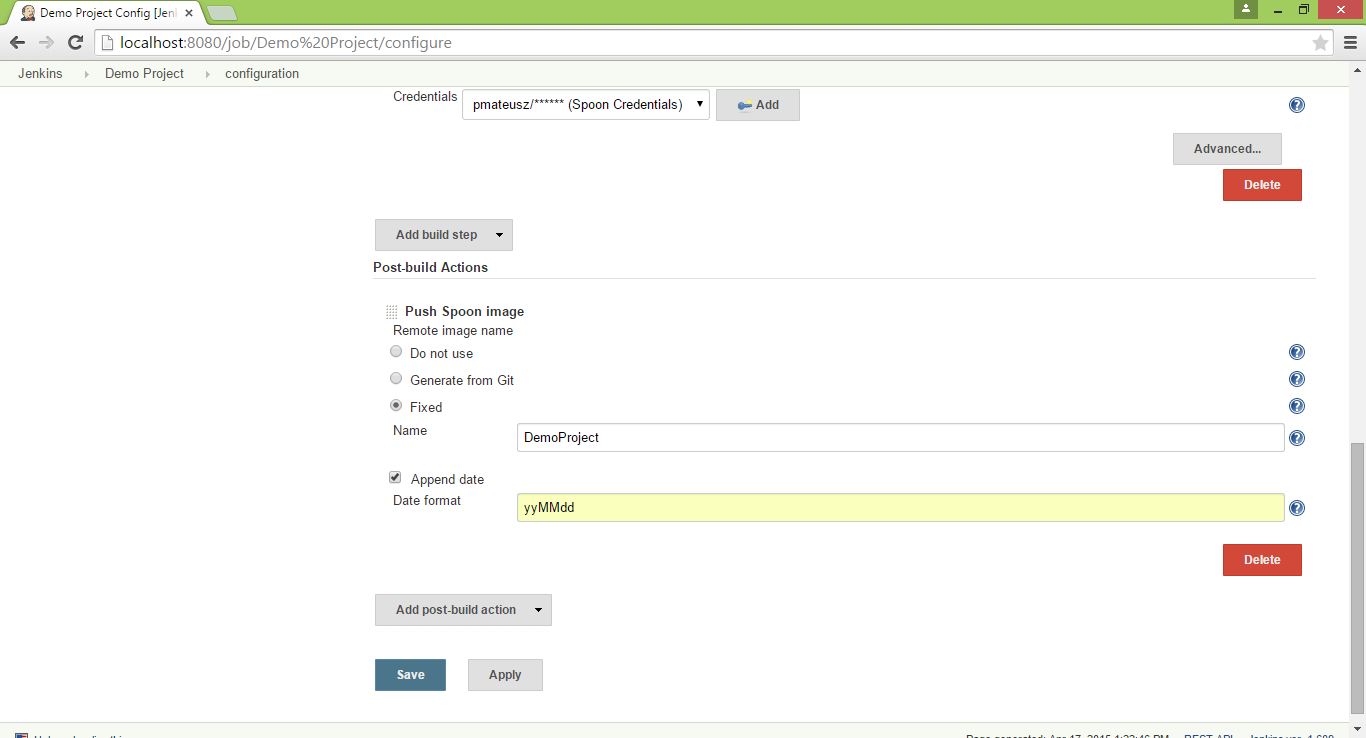The height and width of the screenshot is (738, 1366).
Task: Select the Do not use radio button
Action: (x=396, y=352)
